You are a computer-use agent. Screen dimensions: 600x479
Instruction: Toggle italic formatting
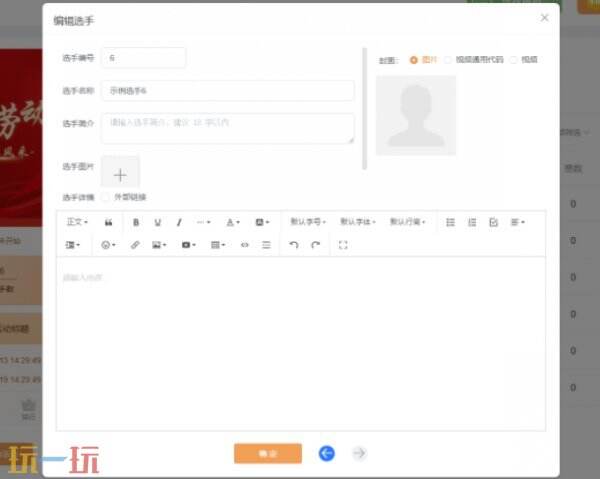179,222
